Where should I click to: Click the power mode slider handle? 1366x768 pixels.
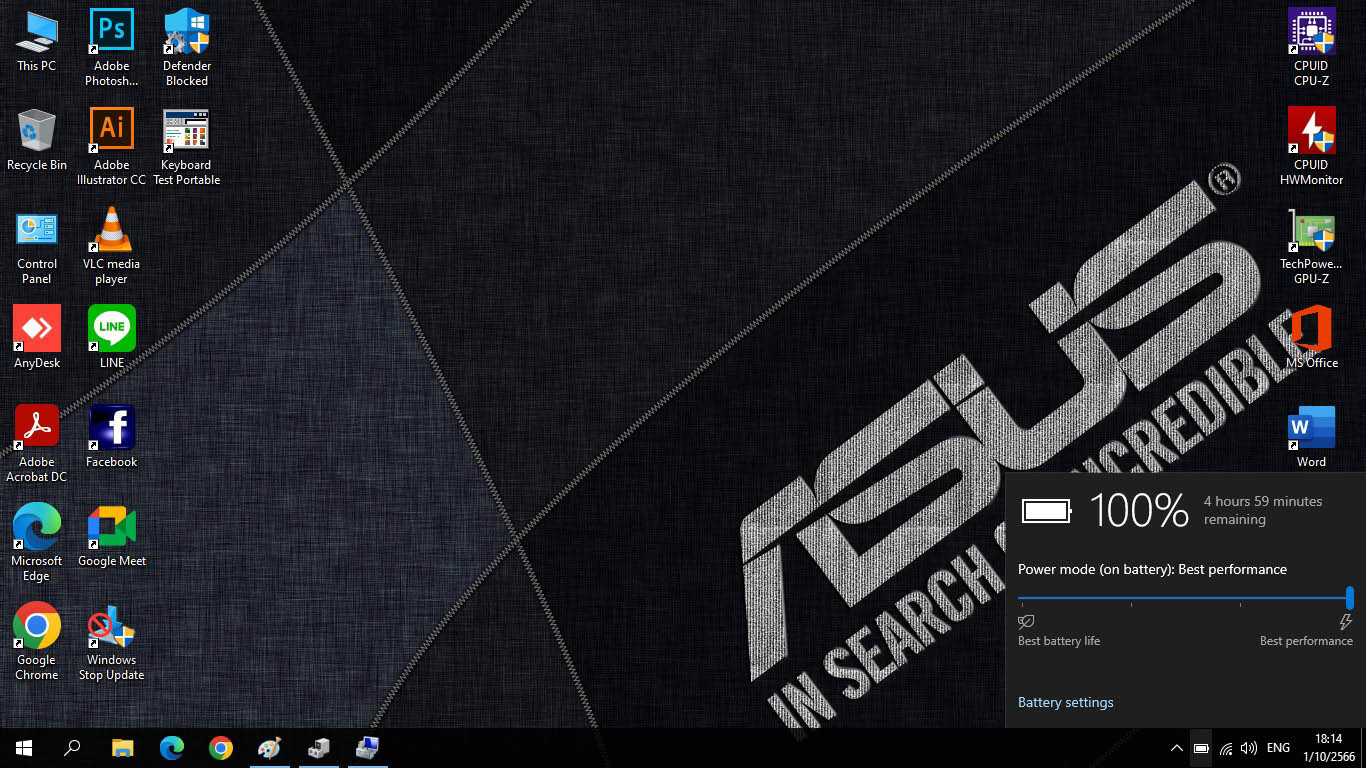1350,598
